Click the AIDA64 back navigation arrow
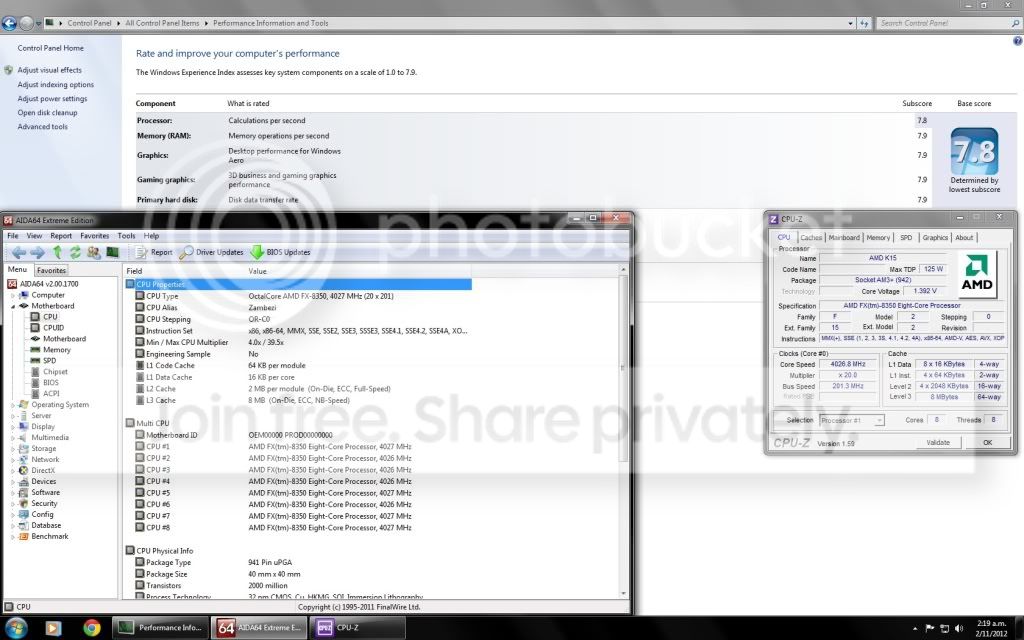 (x=18, y=252)
